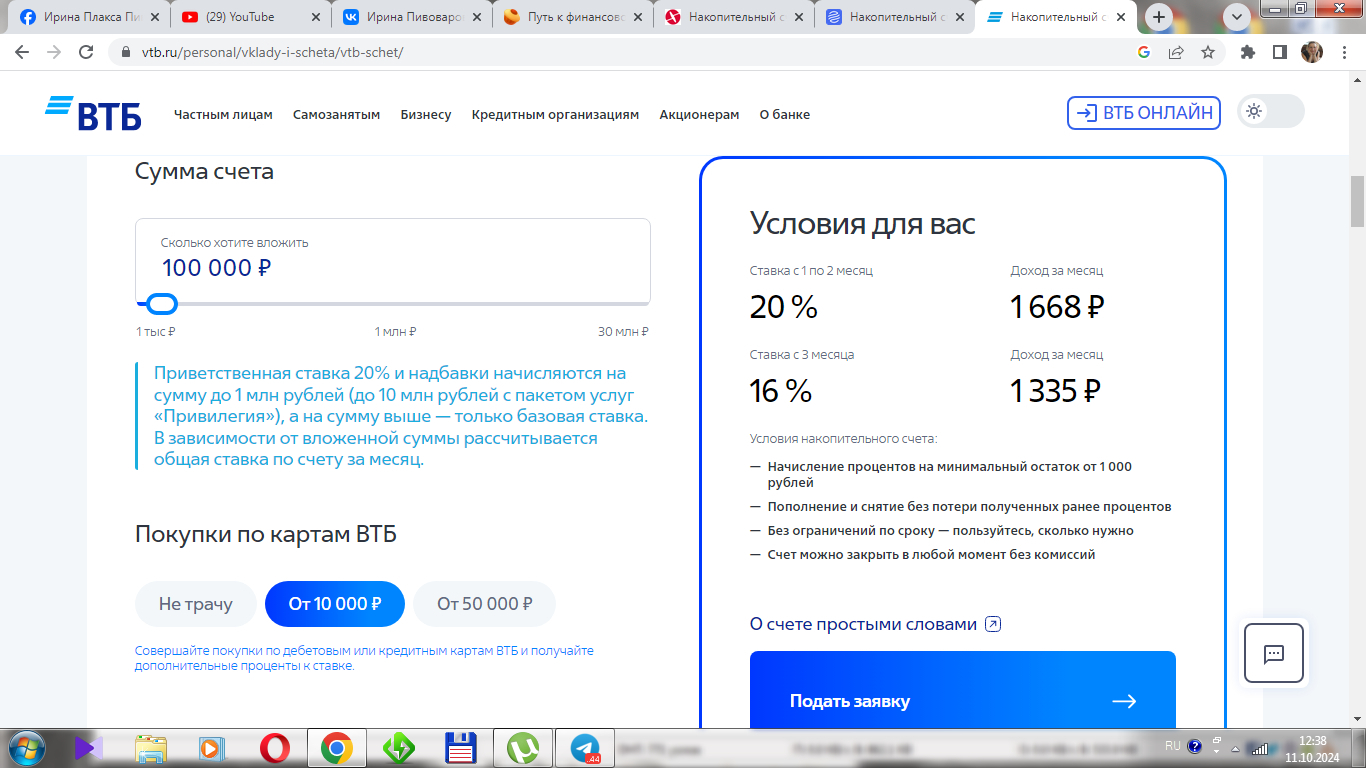Open ВТБ ОНЛАЙН login button
1366x768 pixels.
click(1144, 113)
